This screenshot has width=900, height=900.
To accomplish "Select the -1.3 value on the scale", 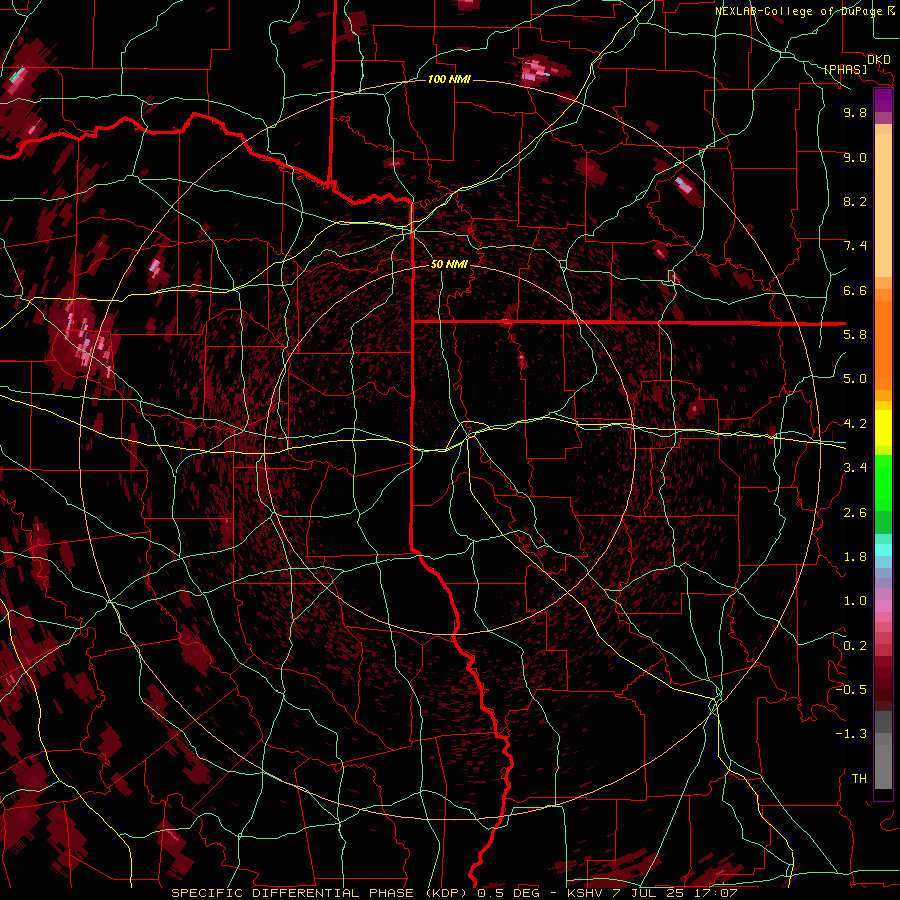I will tap(851, 734).
